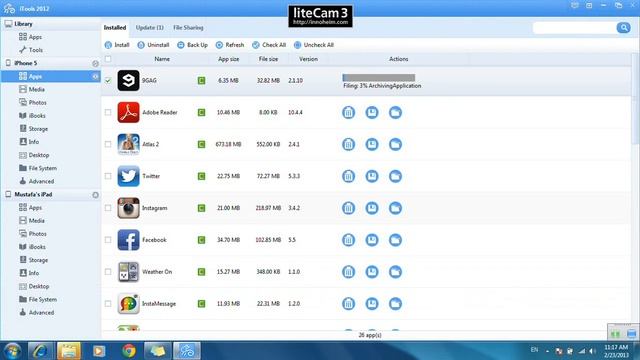The width and height of the screenshot is (640, 360).
Task: Click Check All in toolbar
Action: pos(269,45)
